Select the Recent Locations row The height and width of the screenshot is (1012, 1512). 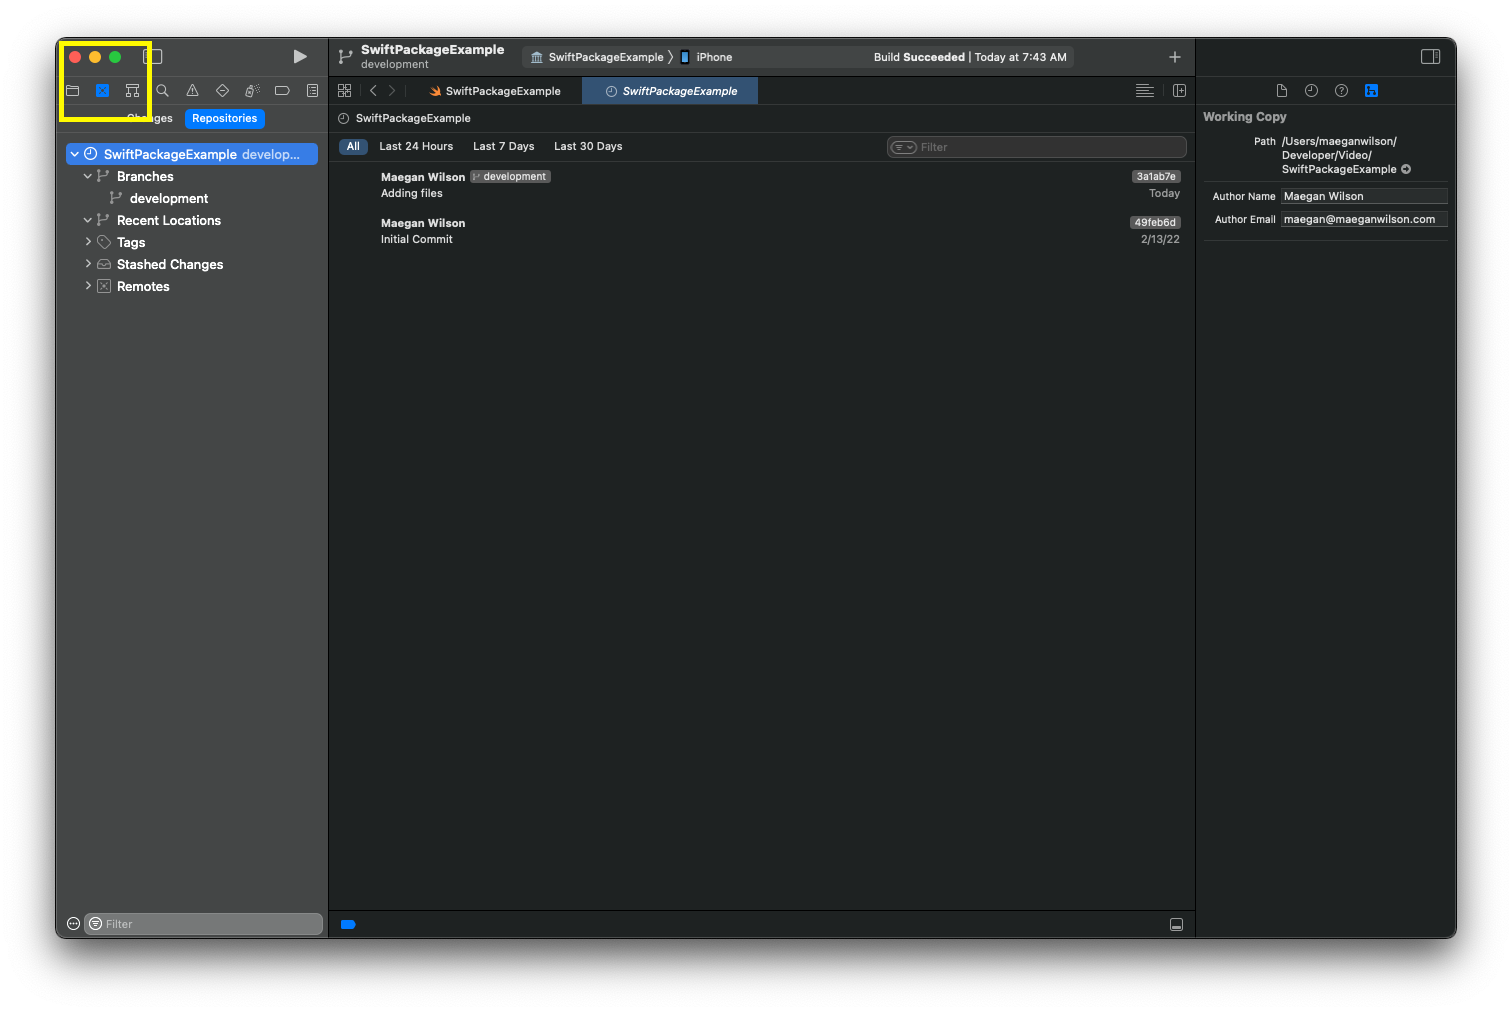pyautogui.click(x=169, y=220)
